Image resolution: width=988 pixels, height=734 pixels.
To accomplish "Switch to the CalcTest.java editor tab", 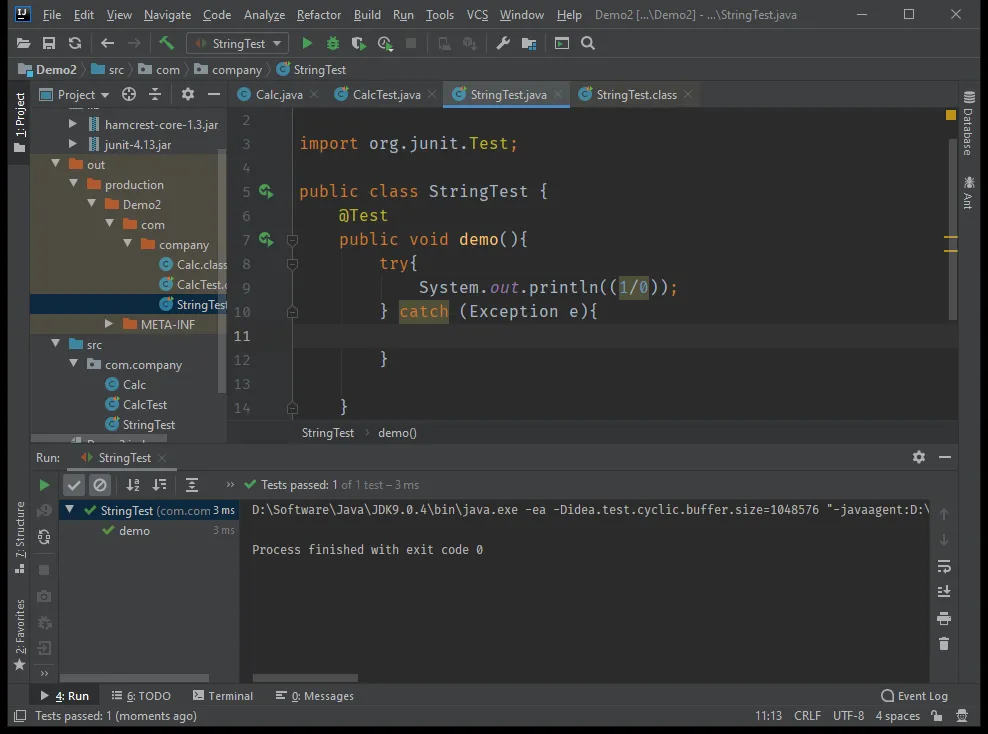I will (x=386, y=94).
